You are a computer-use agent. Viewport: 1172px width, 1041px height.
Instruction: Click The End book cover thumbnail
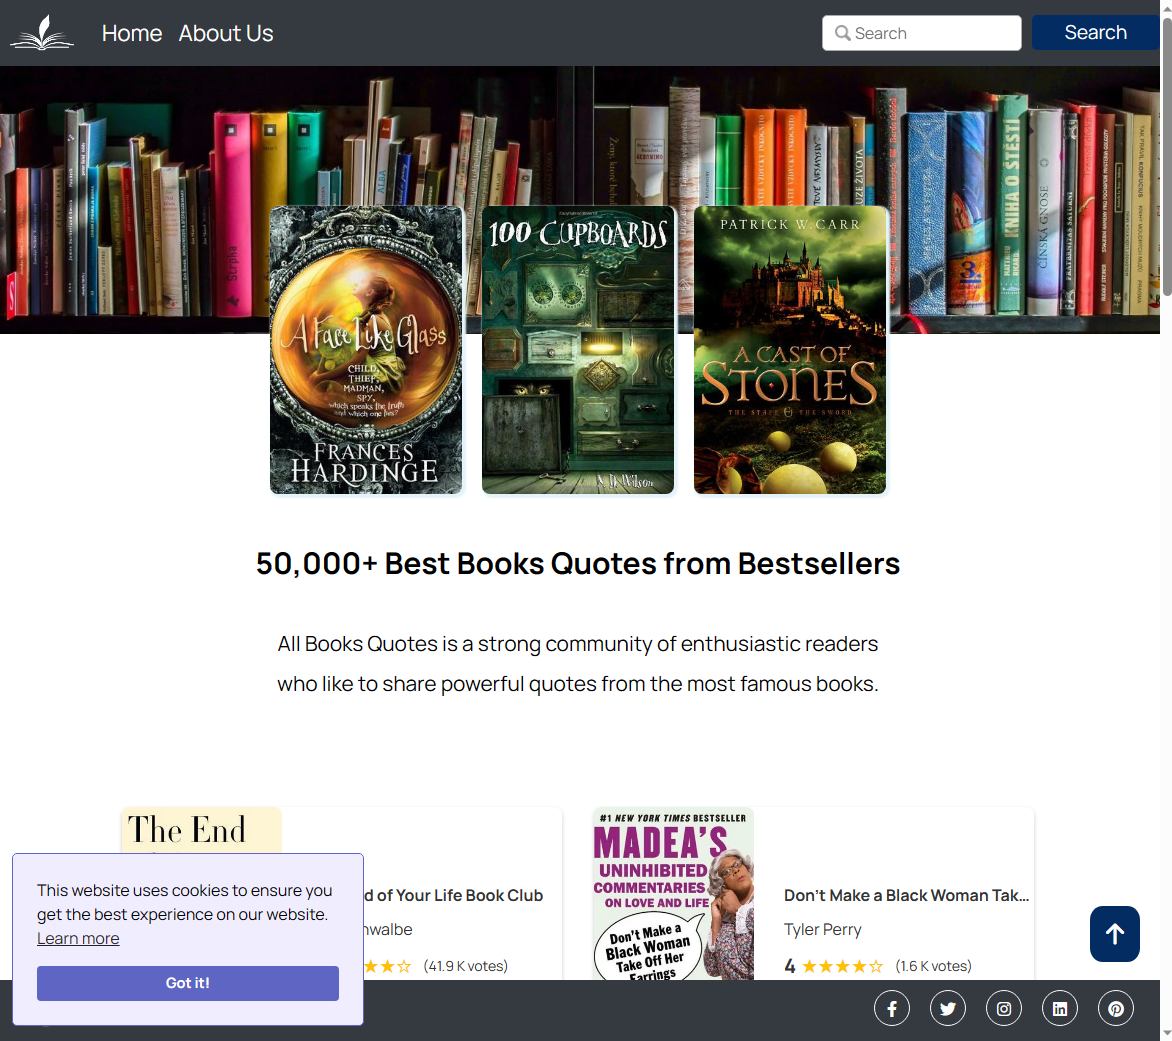202,830
